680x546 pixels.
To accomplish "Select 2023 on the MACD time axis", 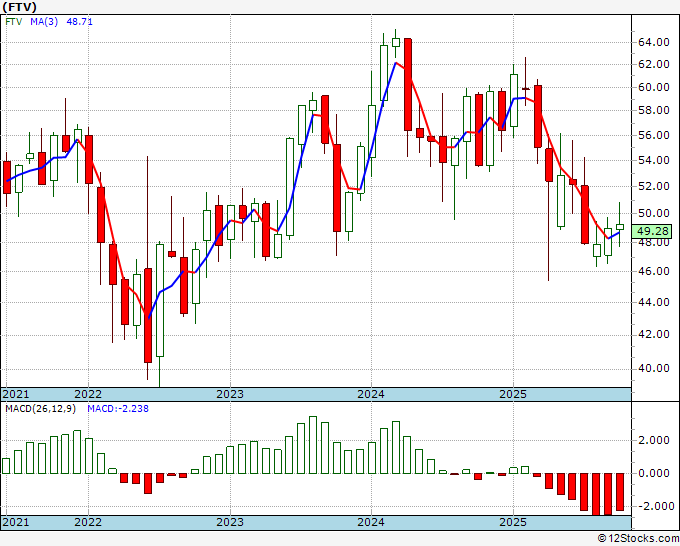I will pyautogui.click(x=230, y=522).
